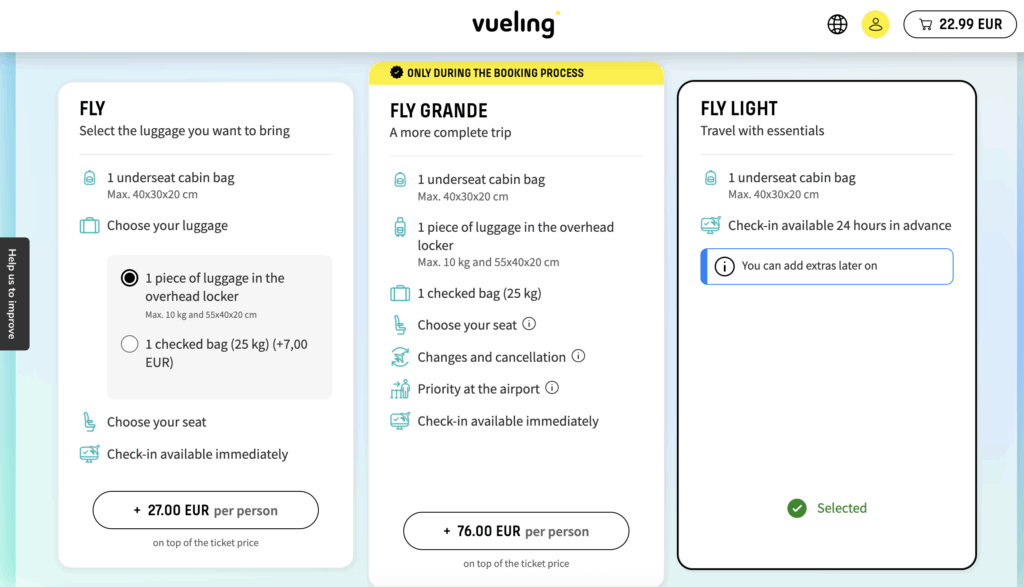Click the Only During The Booking Process banner
Viewport: 1024px width, 587px height.
(x=516, y=73)
